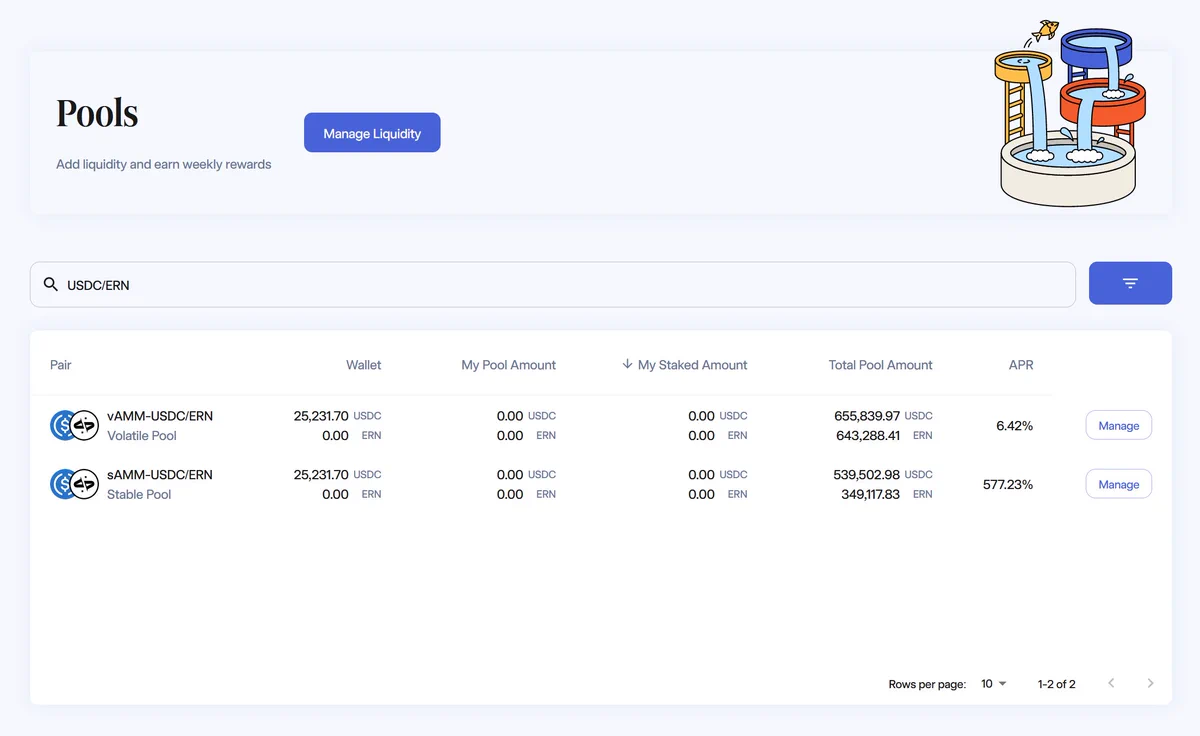1200x736 pixels.
Task: Click the vAMM-USDC/ERN token pair icon
Action: (x=74, y=425)
